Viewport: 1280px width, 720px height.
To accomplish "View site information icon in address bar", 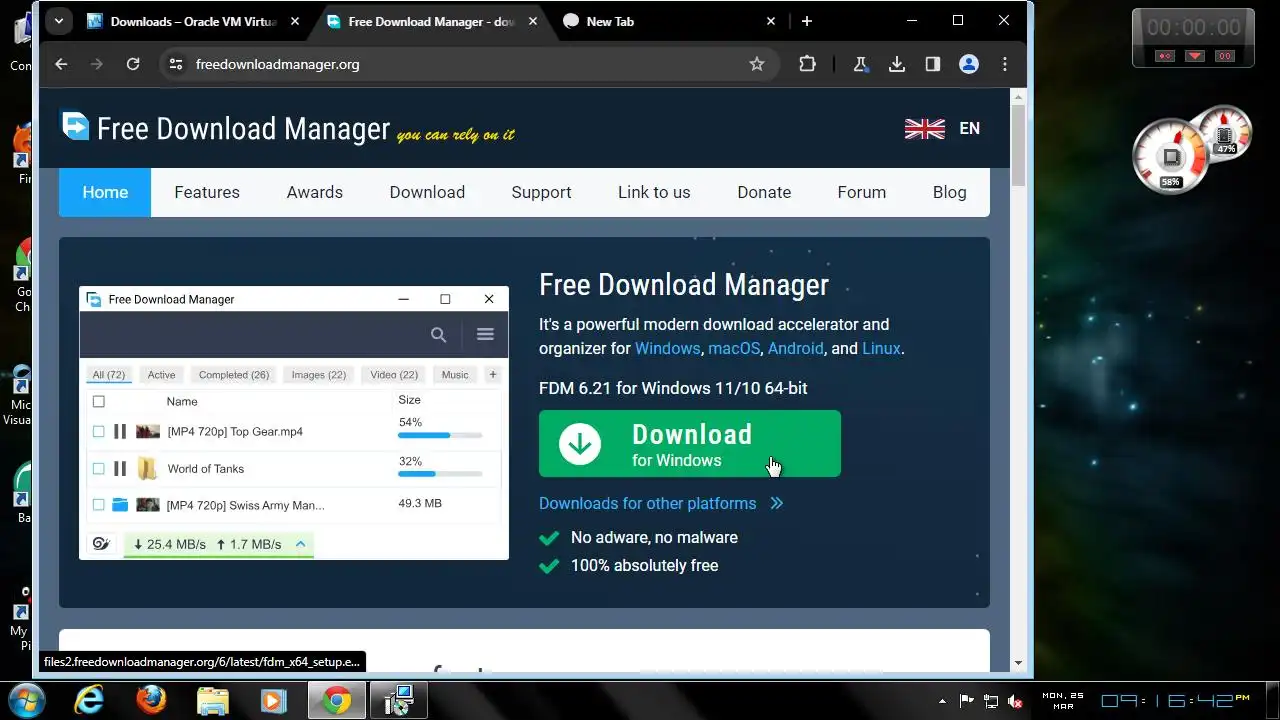I will [176, 64].
